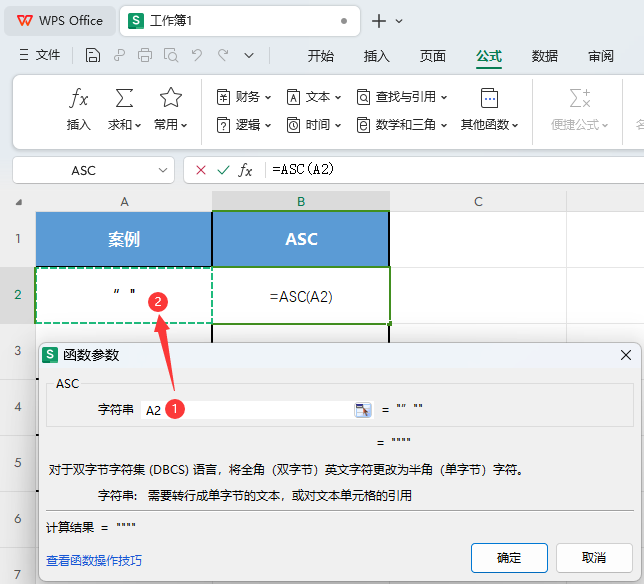644x584 pixels.
Task: Click the range selector icon beside 字符串
Action: [363, 410]
